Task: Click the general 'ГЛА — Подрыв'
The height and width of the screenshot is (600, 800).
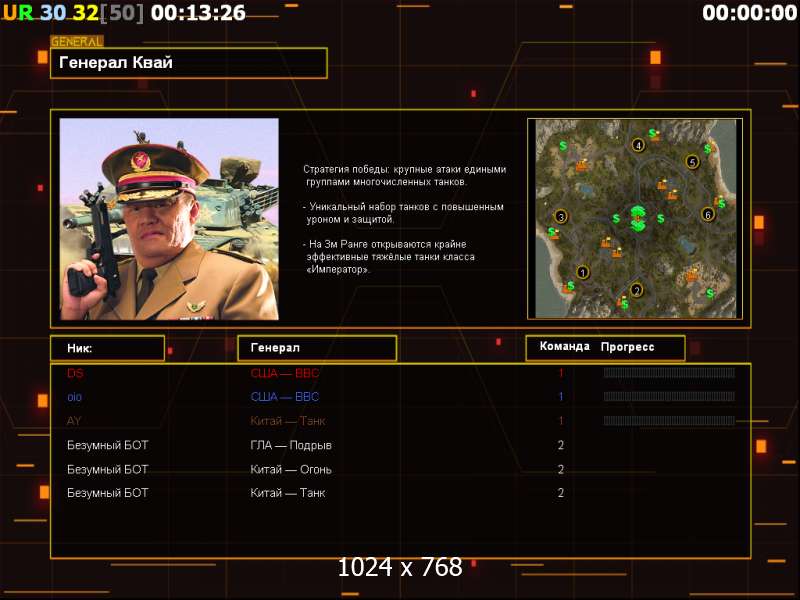Action: click(291, 445)
